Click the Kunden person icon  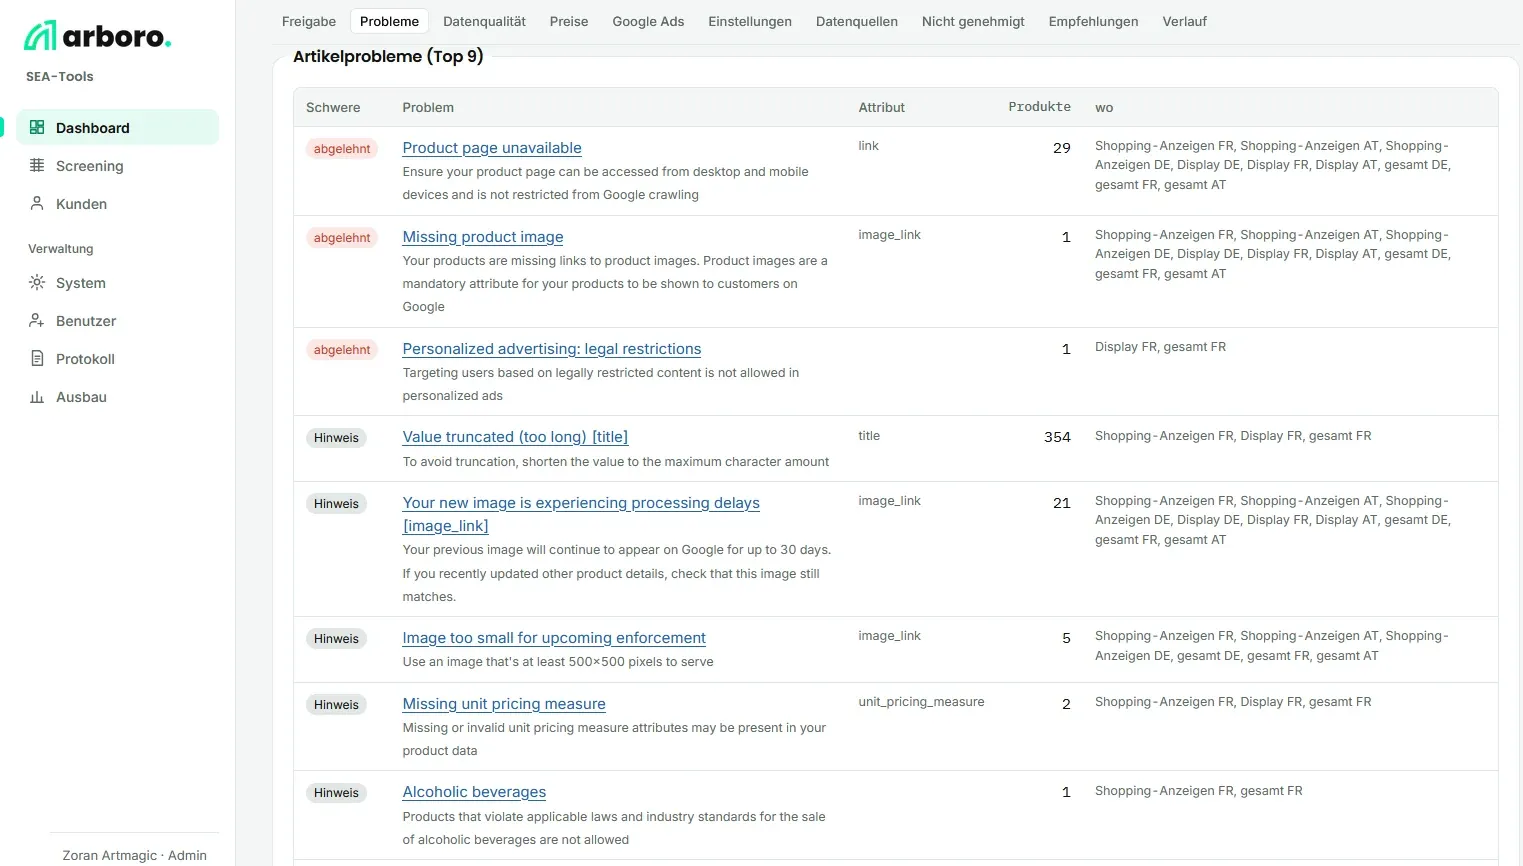coord(37,203)
